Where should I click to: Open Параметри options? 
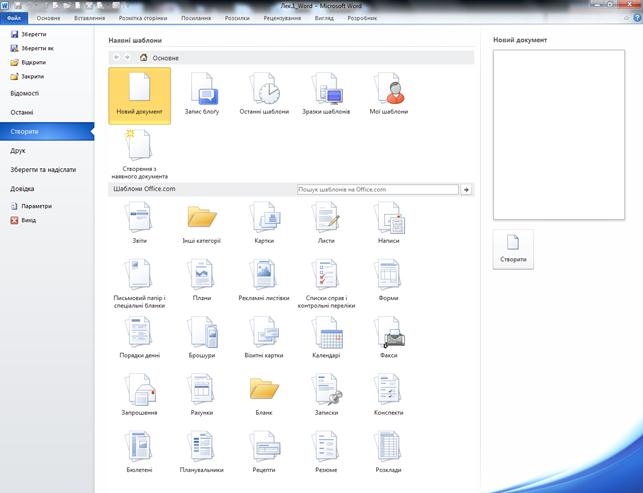tap(31, 206)
